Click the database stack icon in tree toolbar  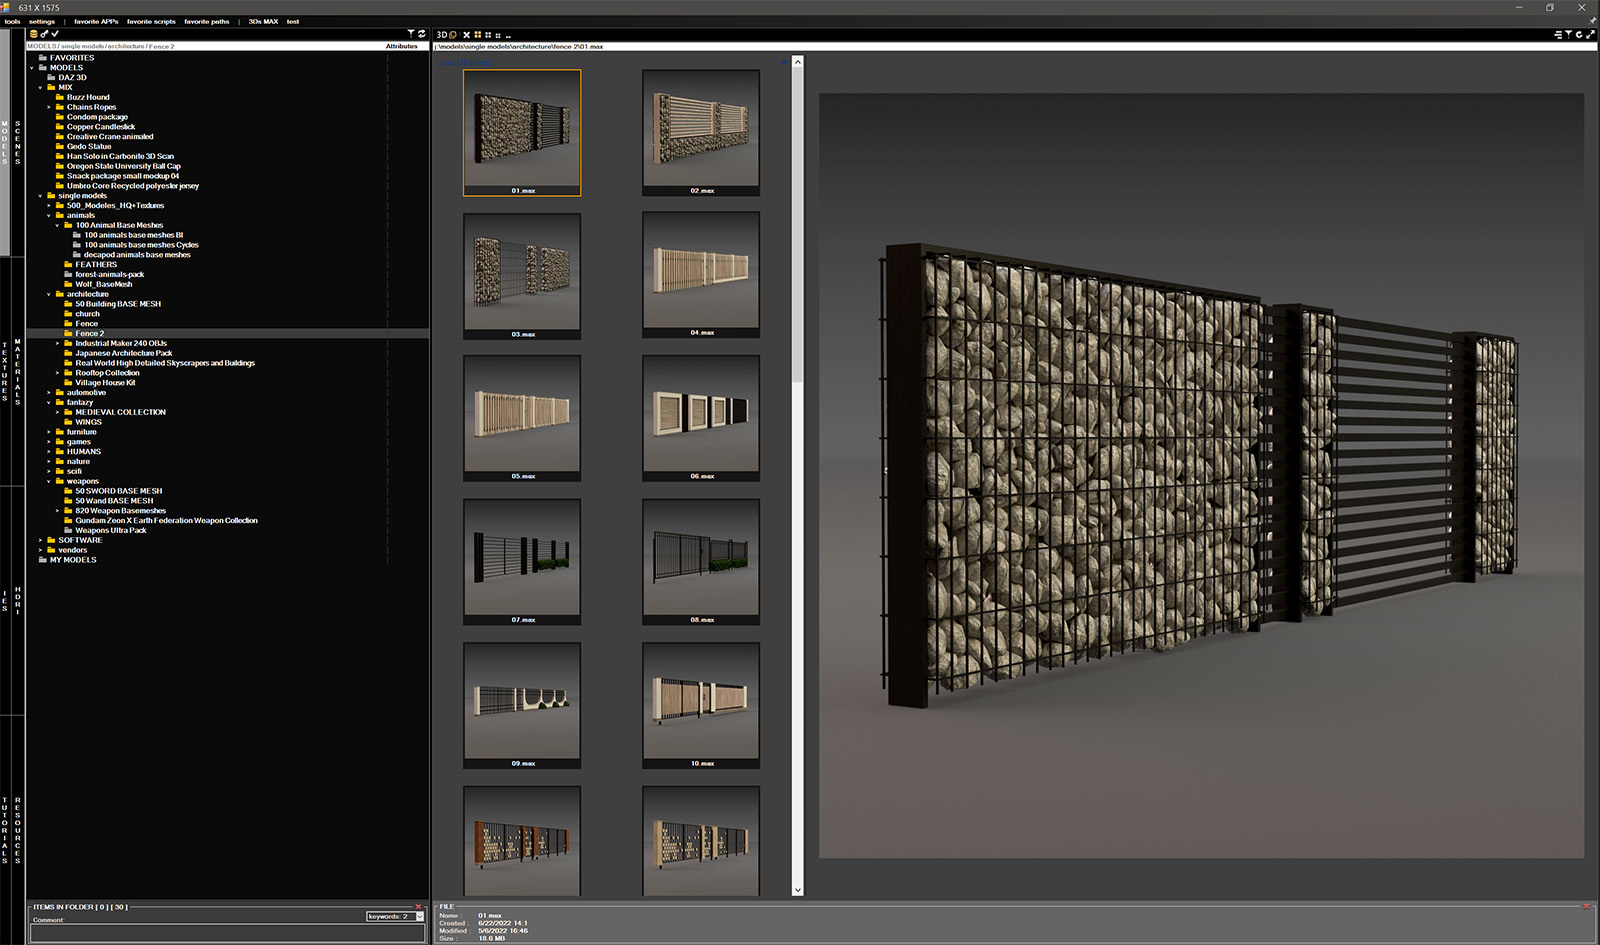33,34
